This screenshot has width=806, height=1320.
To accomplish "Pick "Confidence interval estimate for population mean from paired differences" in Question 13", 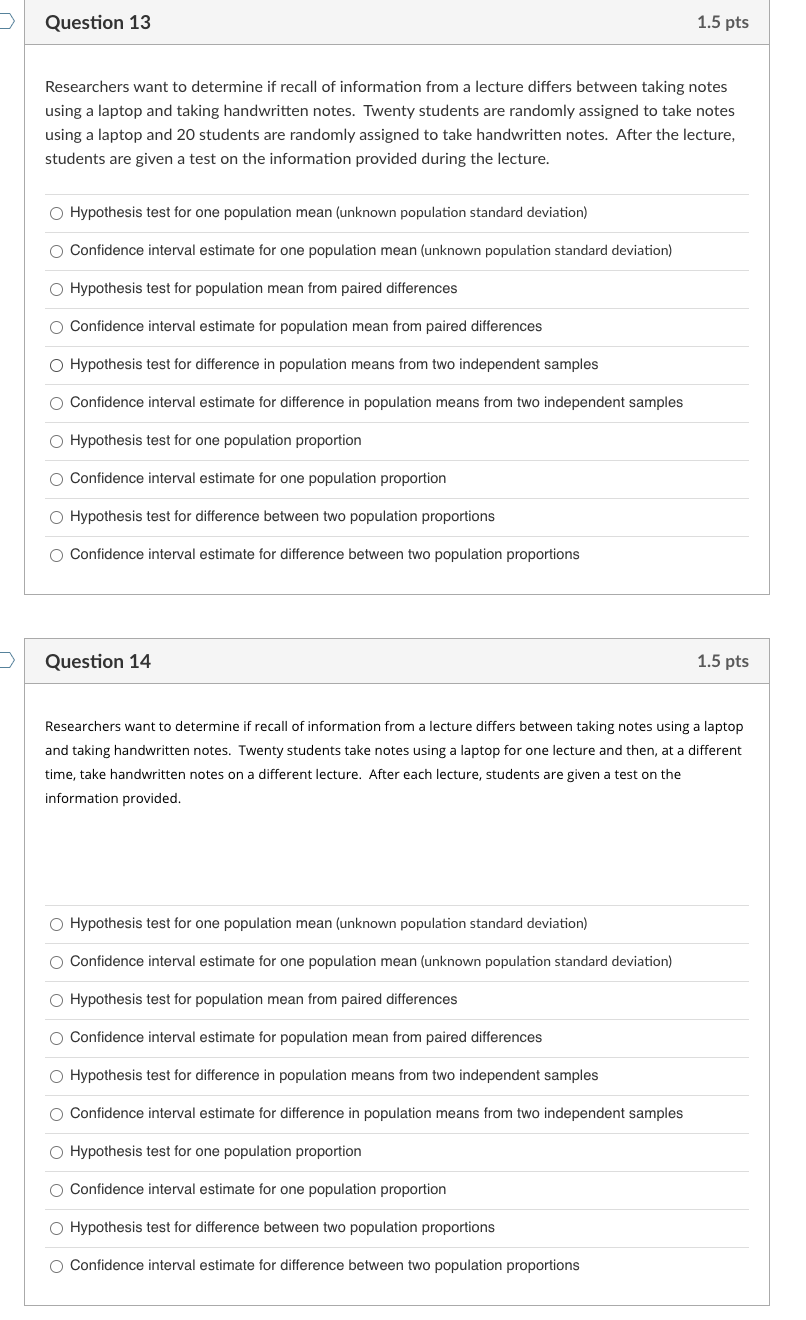I will [57, 326].
